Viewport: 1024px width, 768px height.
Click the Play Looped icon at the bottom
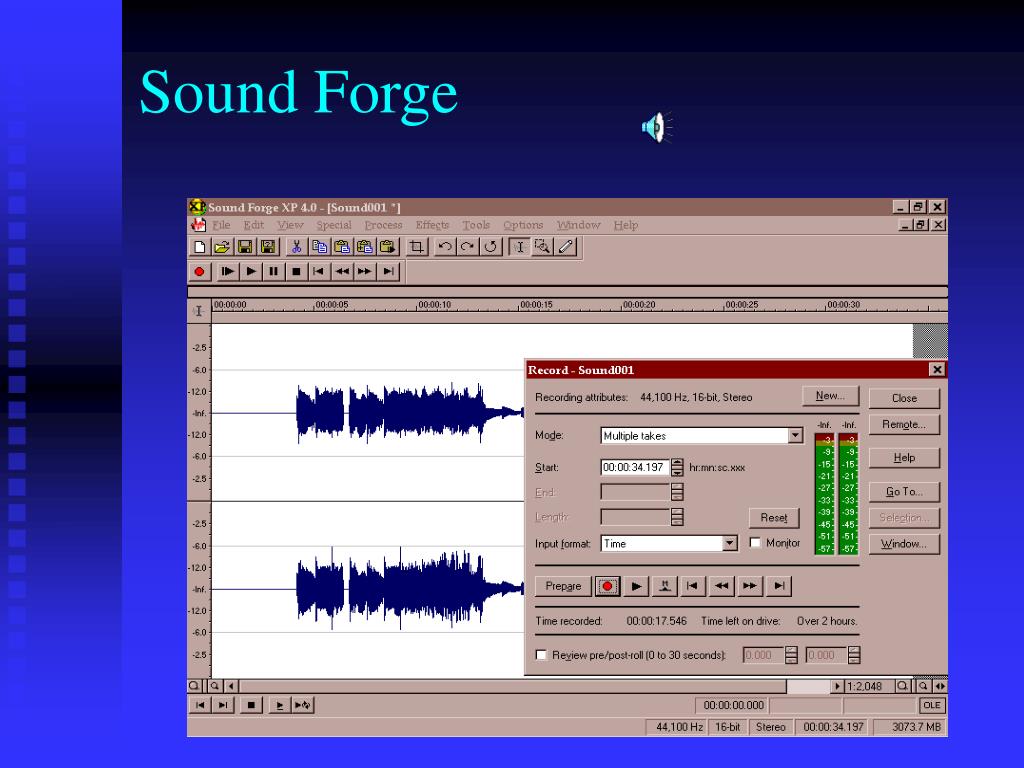[x=303, y=705]
